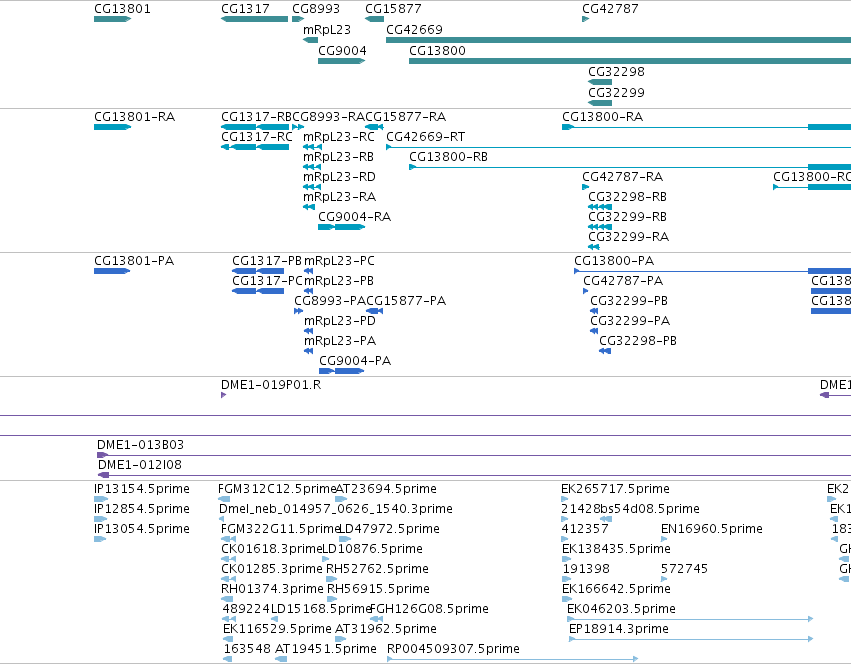The image size is (851, 664).
Task: Click transcript CG32299-RB
Action: [x=627, y=217]
